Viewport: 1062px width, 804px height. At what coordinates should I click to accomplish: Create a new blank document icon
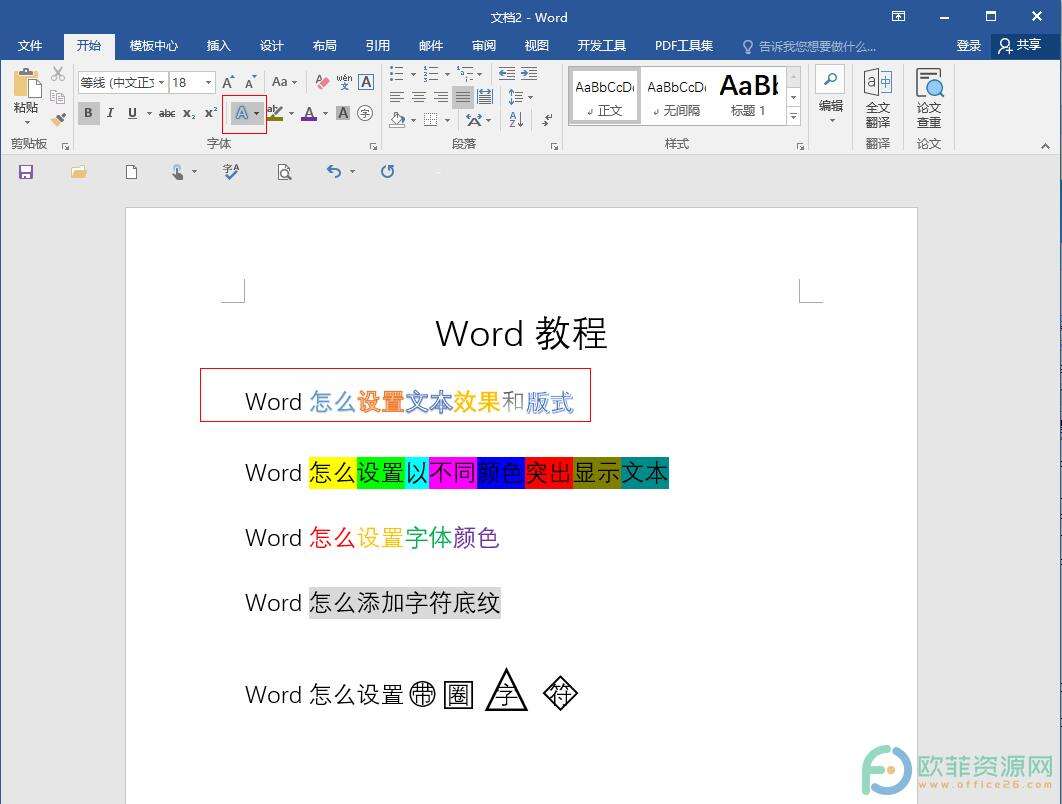click(131, 172)
